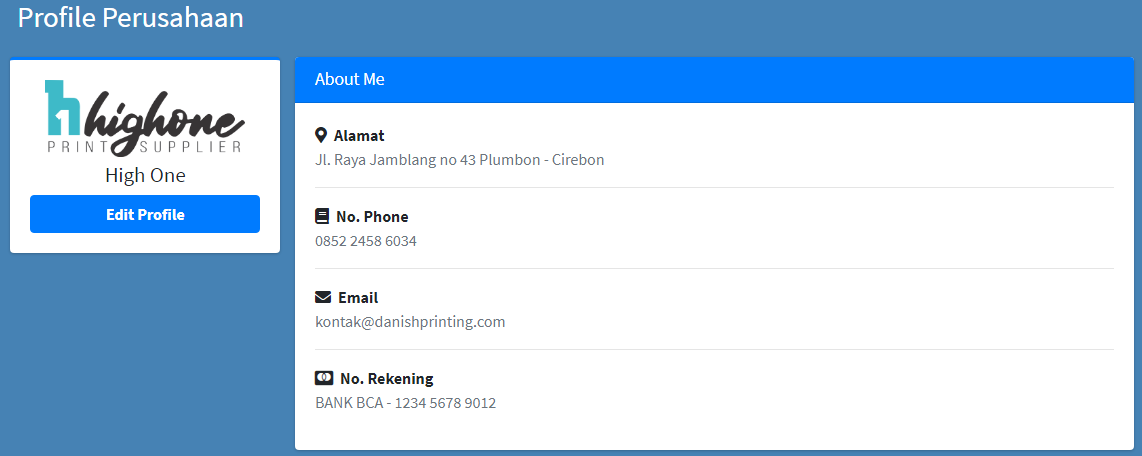Click the phone book icon beside No. Phone
The image size is (1142, 456).
(322, 216)
